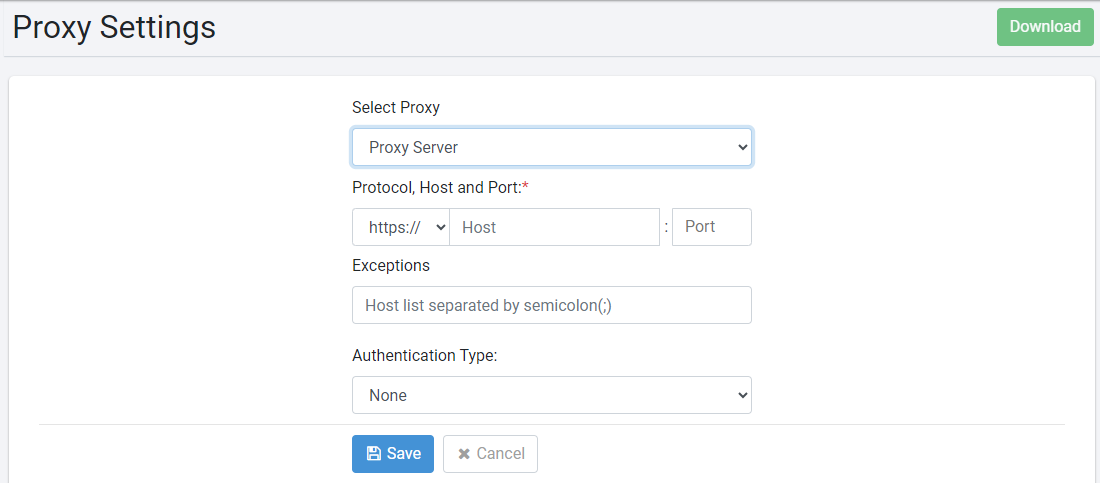Click the green Download button

tap(1045, 27)
